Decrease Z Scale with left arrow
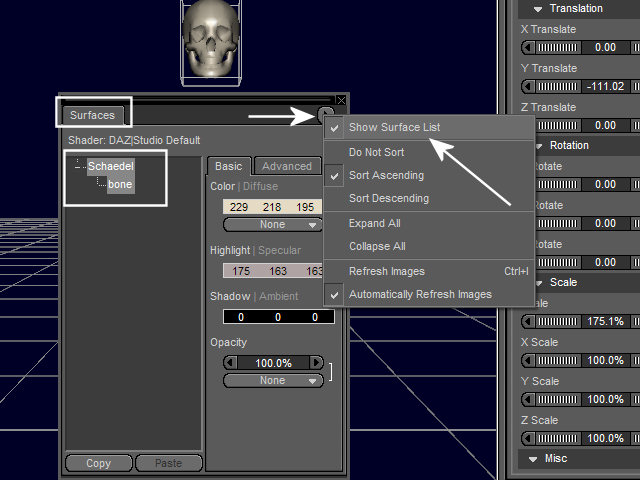 (529, 439)
